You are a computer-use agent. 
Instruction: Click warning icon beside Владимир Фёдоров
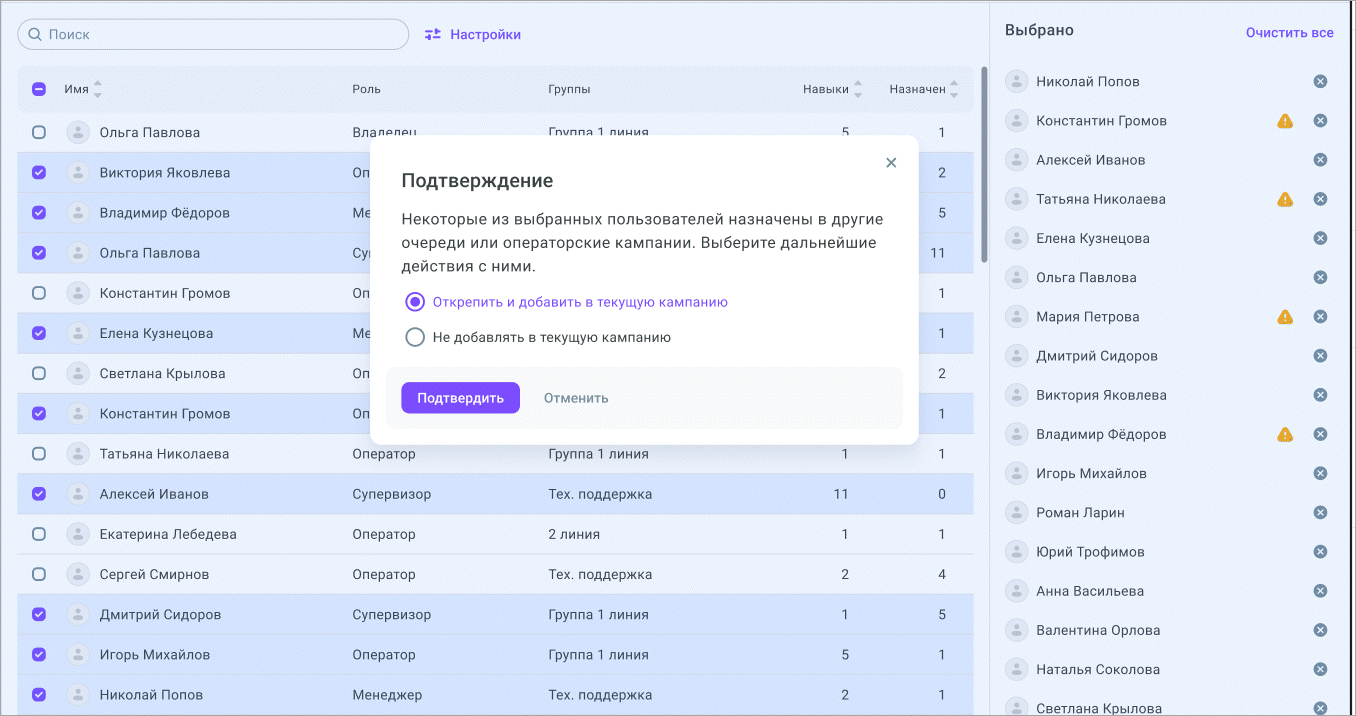click(x=1285, y=435)
